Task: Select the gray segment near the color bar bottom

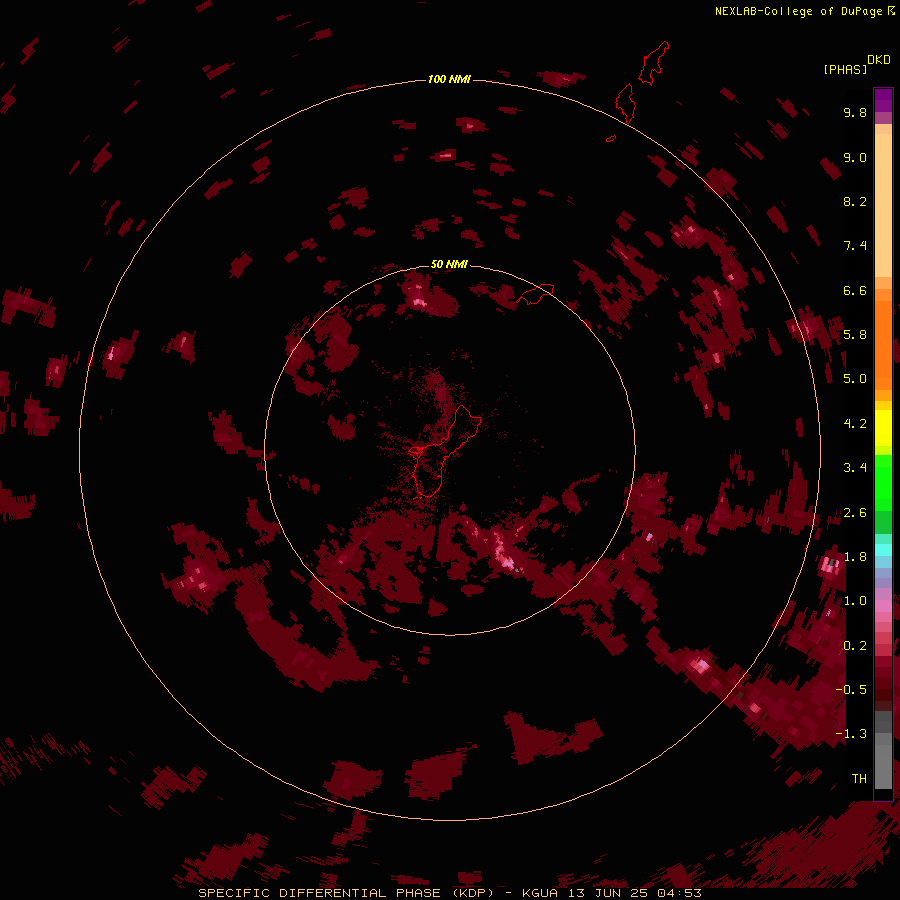Action: [883, 766]
